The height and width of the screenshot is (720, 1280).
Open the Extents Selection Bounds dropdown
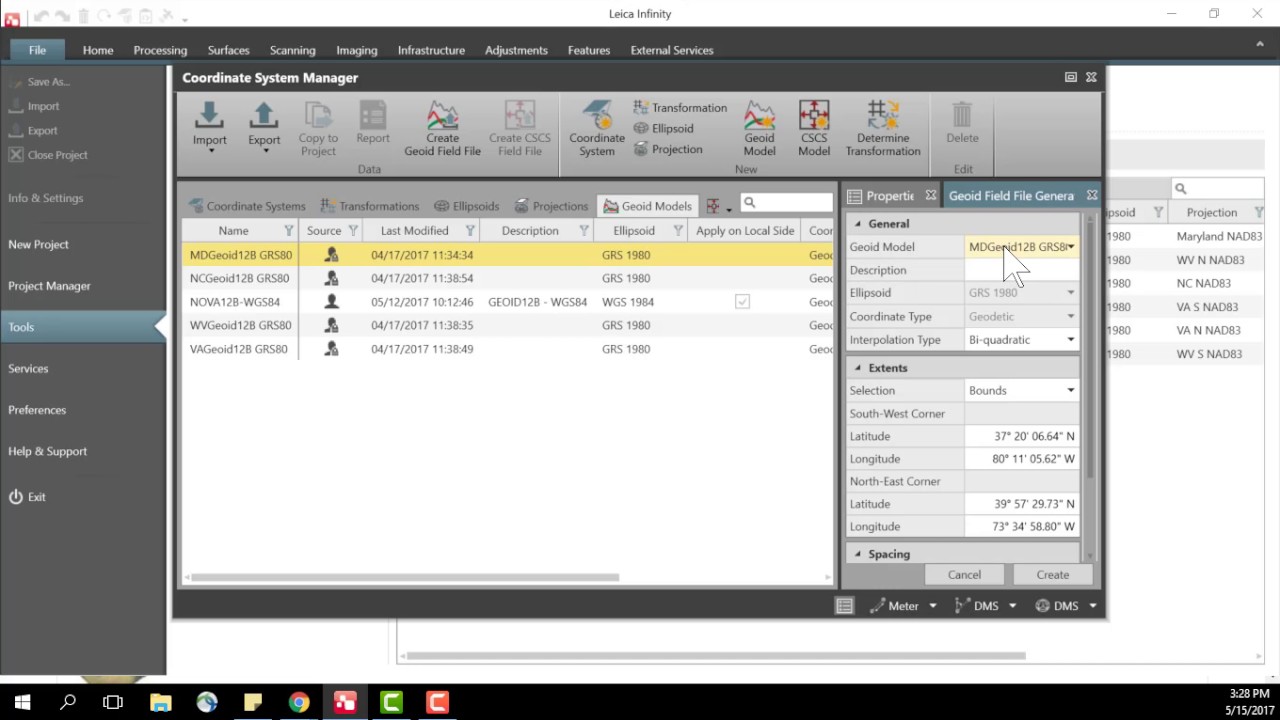tap(1070, 391)
